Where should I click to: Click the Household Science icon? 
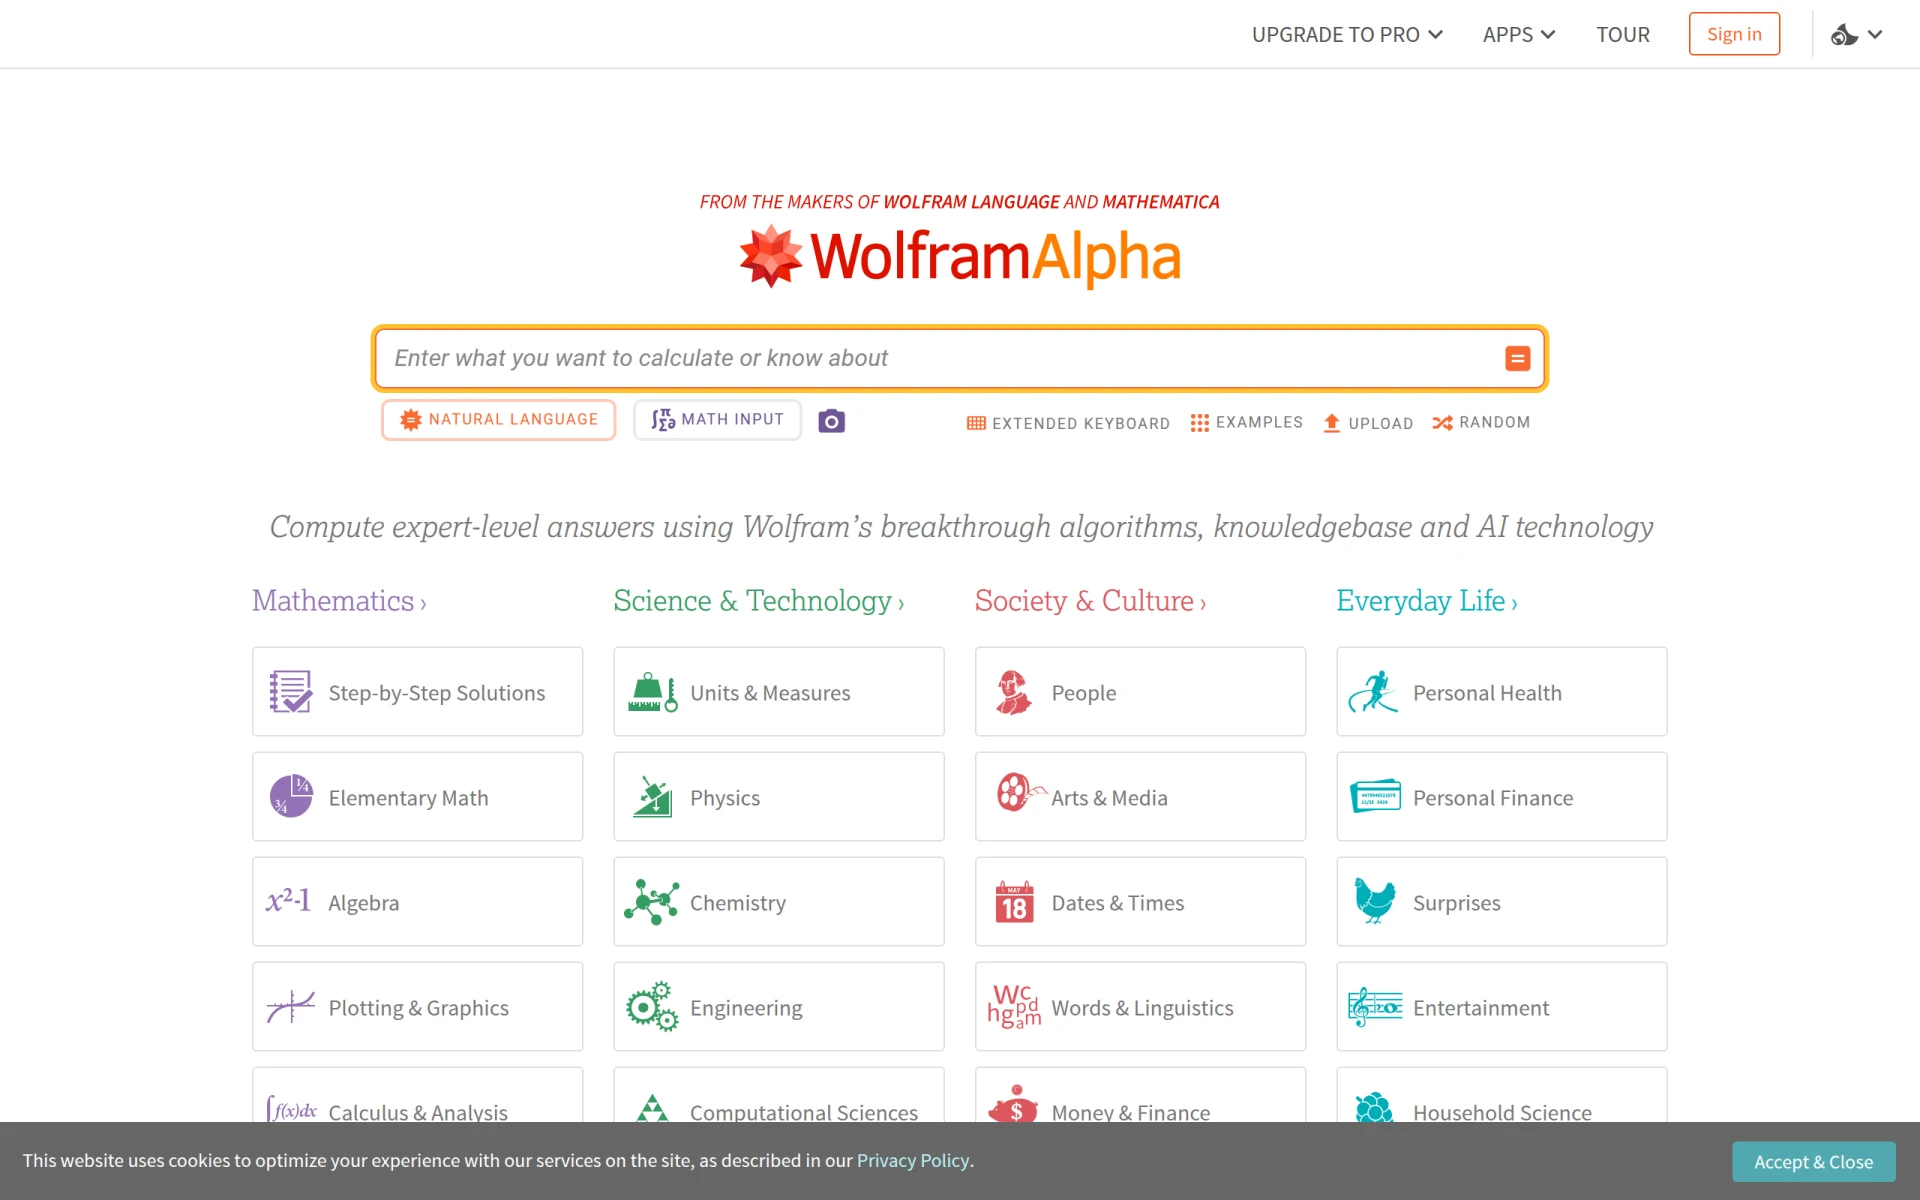pyautogui.click(x=1374, y=1107)
